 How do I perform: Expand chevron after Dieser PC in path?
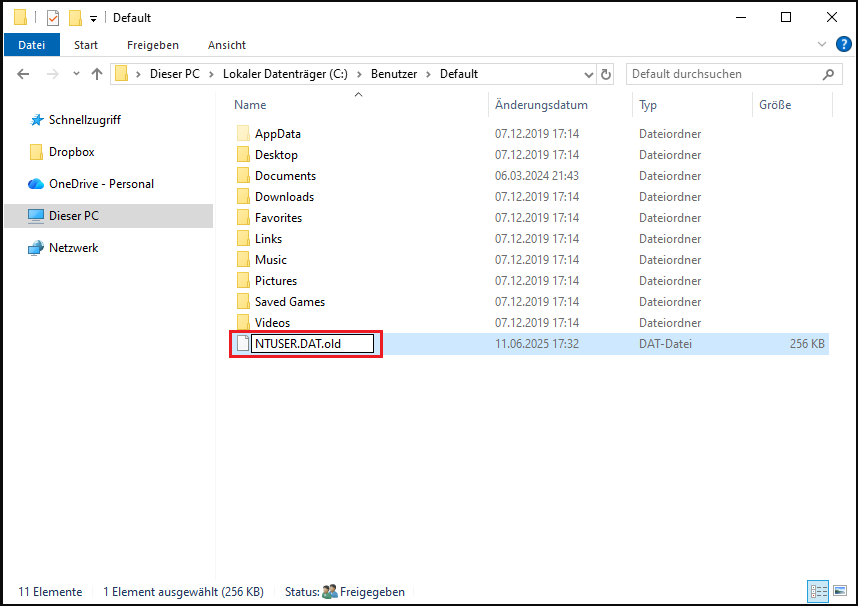[x=211, y=74]
